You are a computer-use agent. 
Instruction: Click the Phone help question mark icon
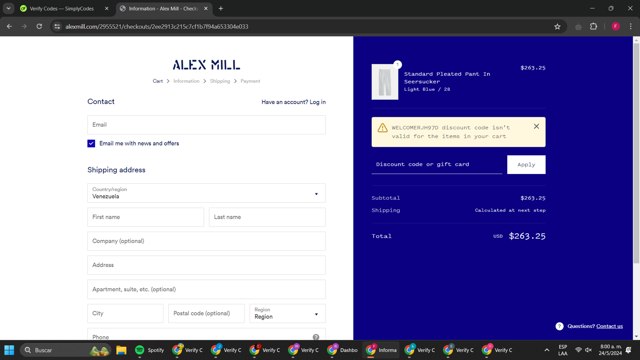pyautogui.click(x=316, y=337)
